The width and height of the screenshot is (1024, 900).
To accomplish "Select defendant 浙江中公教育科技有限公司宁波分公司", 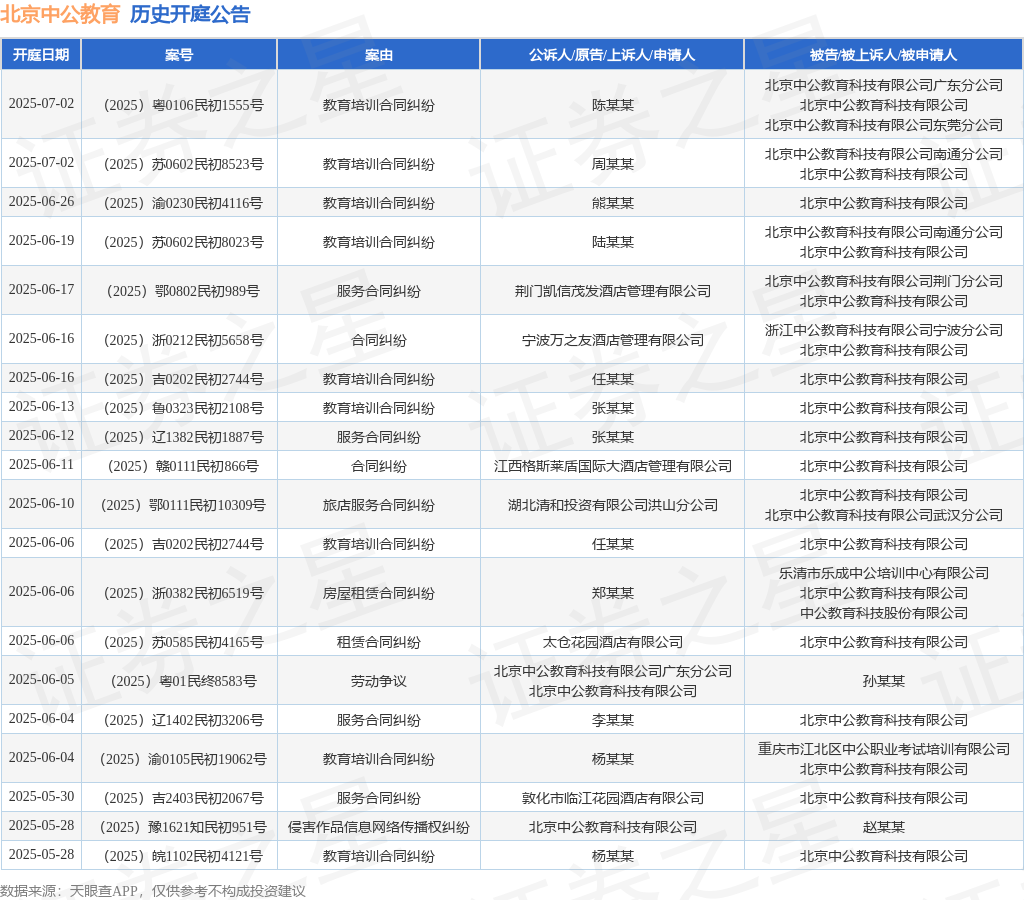I will pyautogui.click(x=884, y=330).
